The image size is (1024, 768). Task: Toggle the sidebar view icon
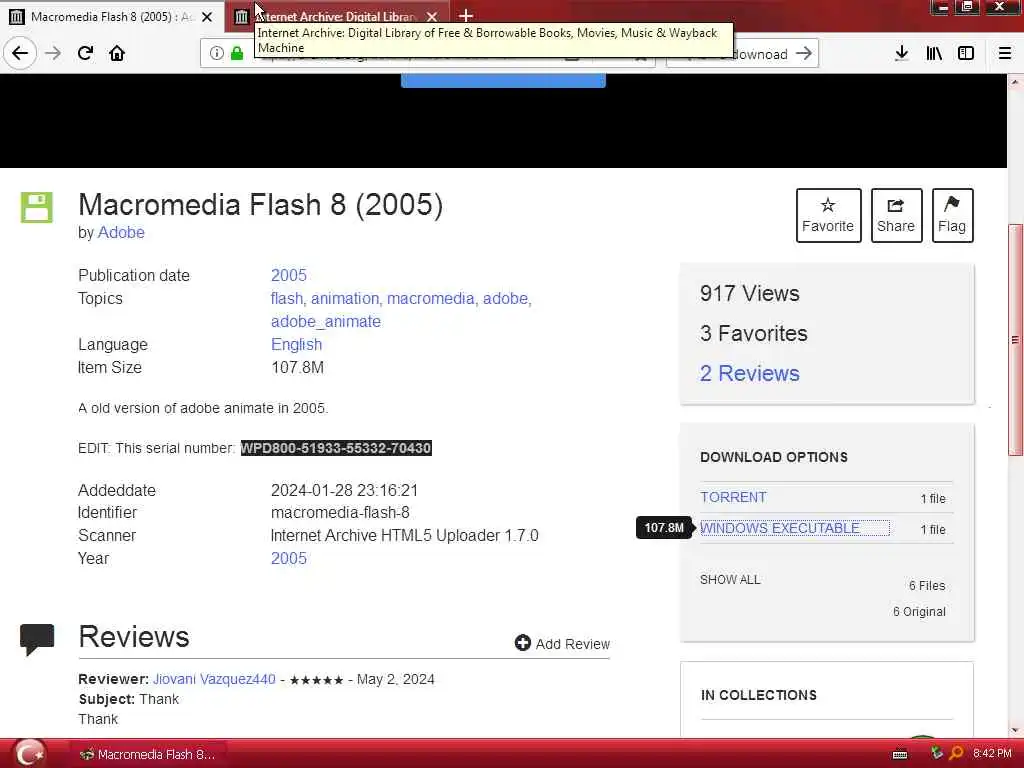click(966, 54)
